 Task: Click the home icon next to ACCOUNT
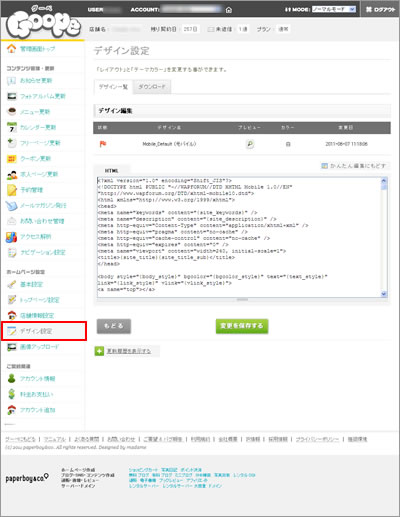(229, 10)
